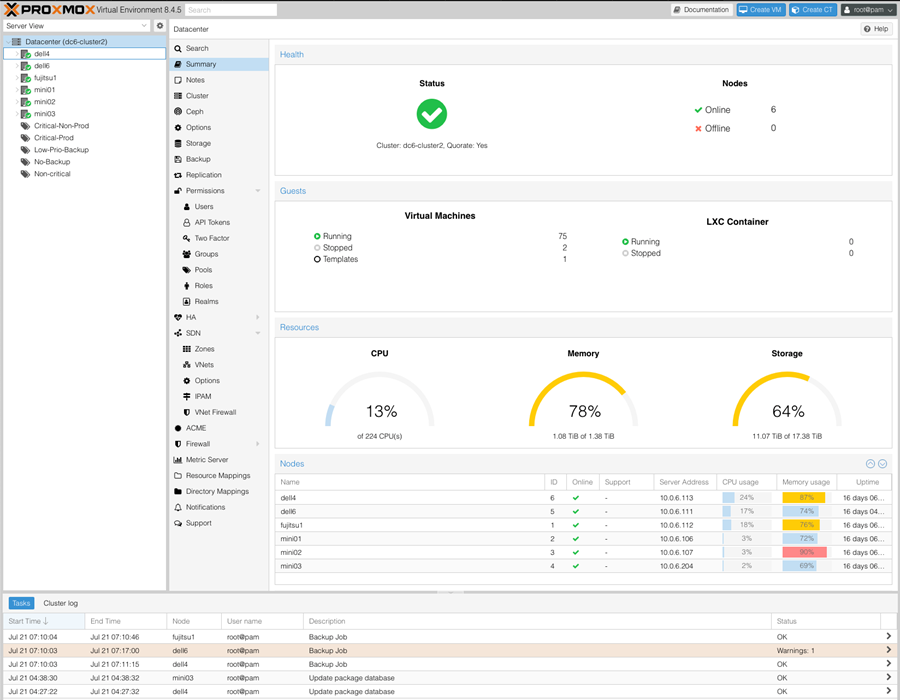Click server address 10.0.6.111

(676, 511)
